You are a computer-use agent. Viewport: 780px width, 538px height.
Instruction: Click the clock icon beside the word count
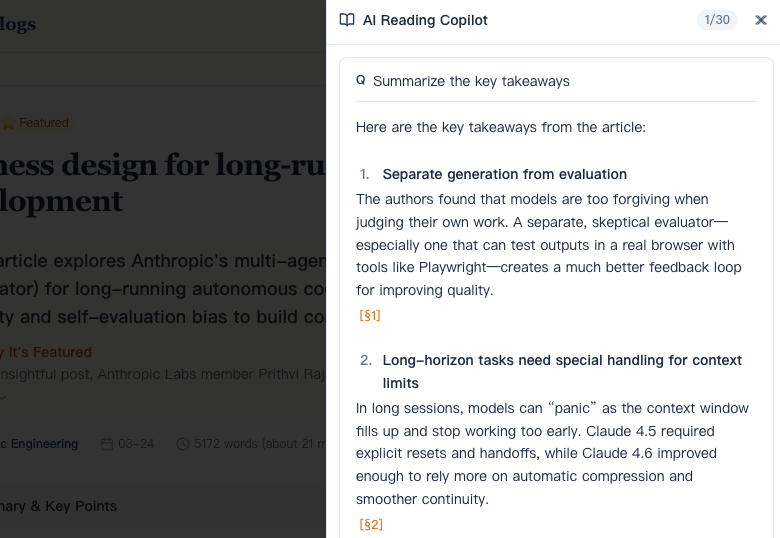tap(182, 444)
